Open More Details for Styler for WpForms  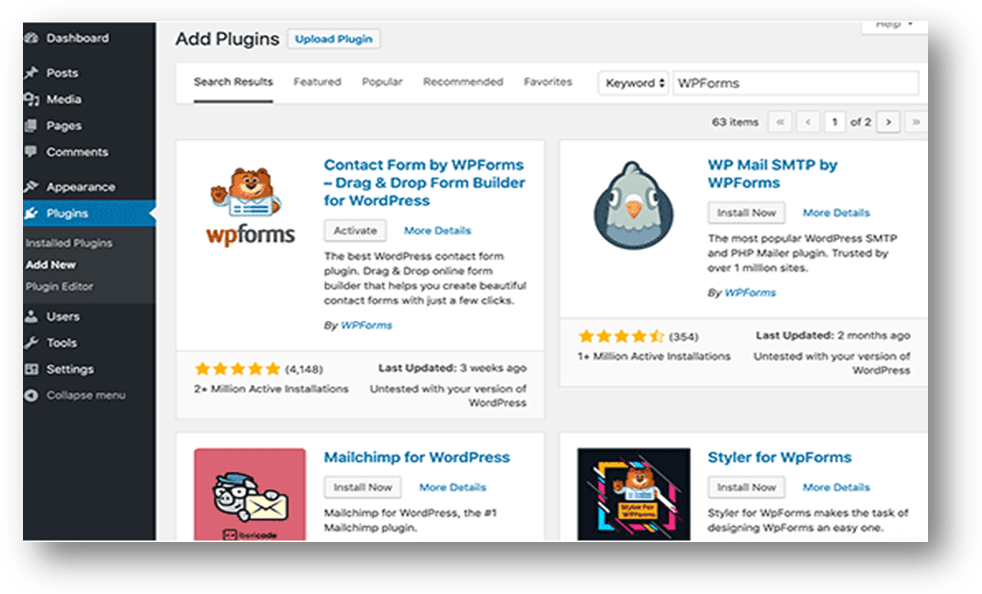point(836,487)
